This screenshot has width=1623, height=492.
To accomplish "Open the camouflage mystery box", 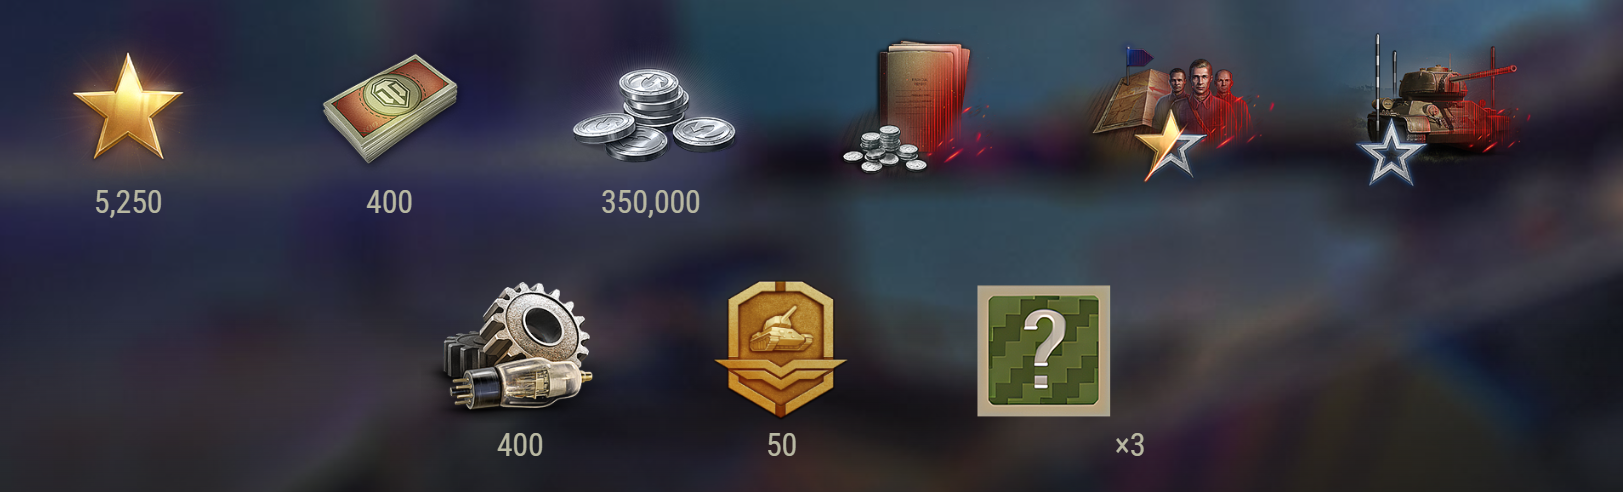I will click(1043, 351).
